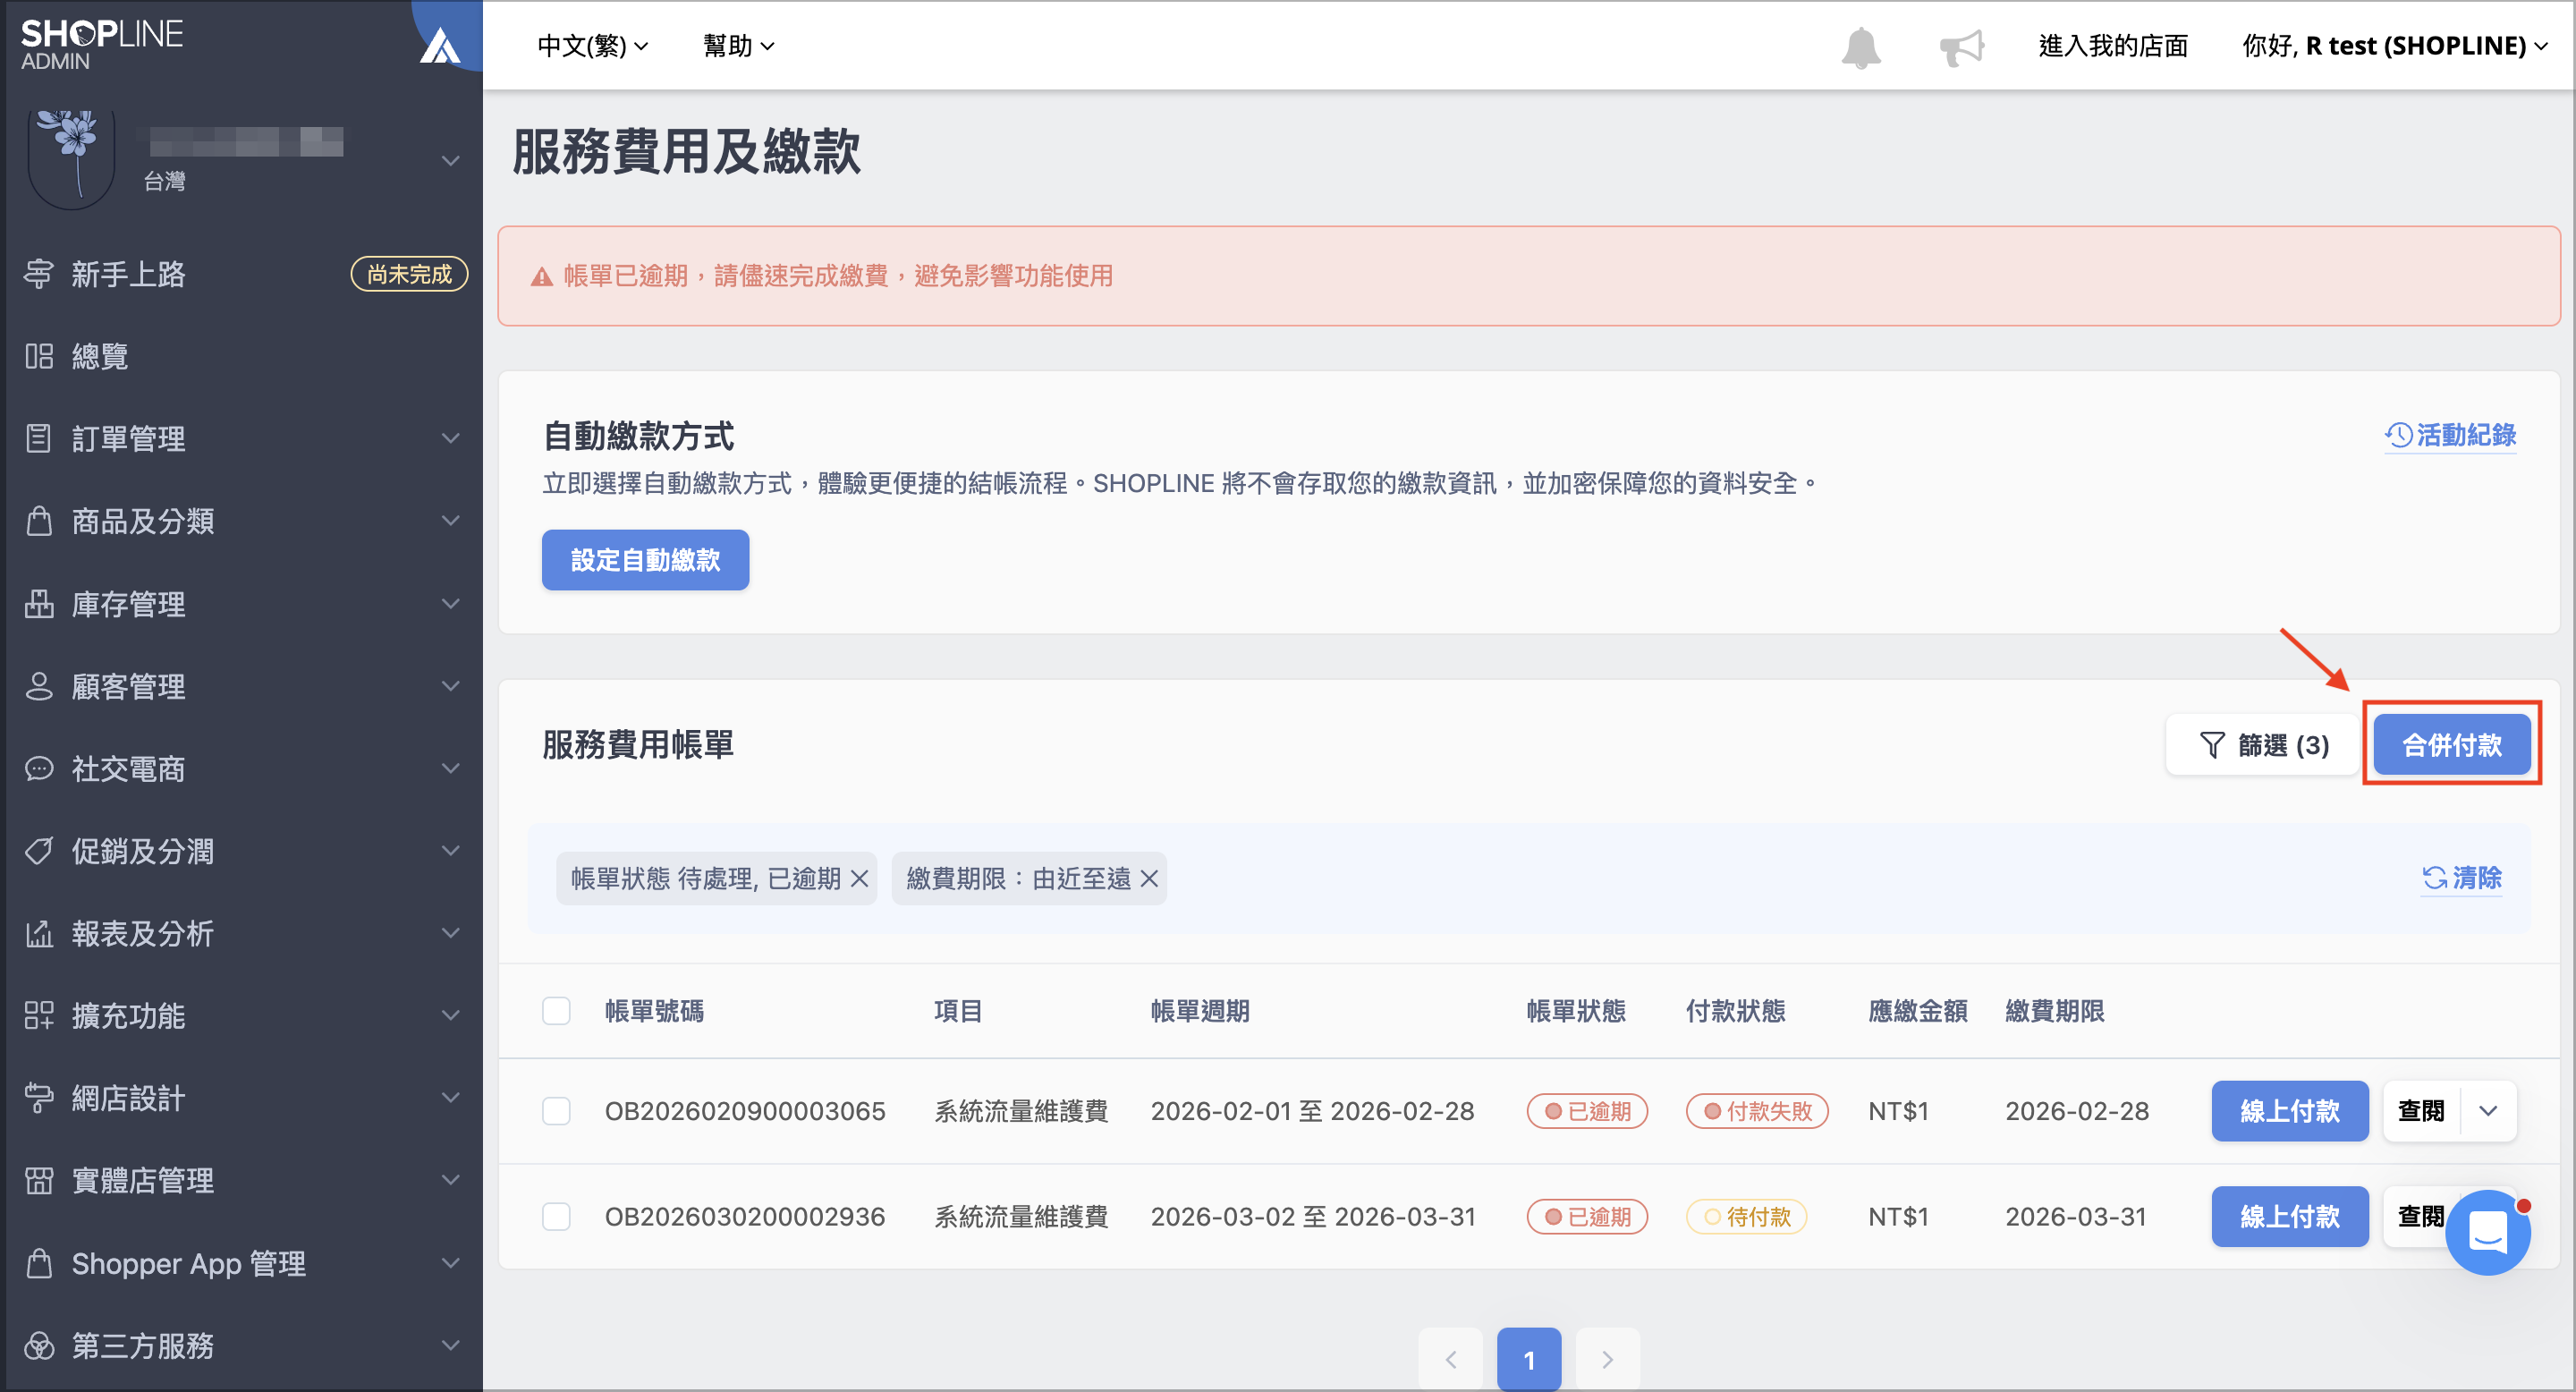Open the notifications bell icon

(1860, 47)
